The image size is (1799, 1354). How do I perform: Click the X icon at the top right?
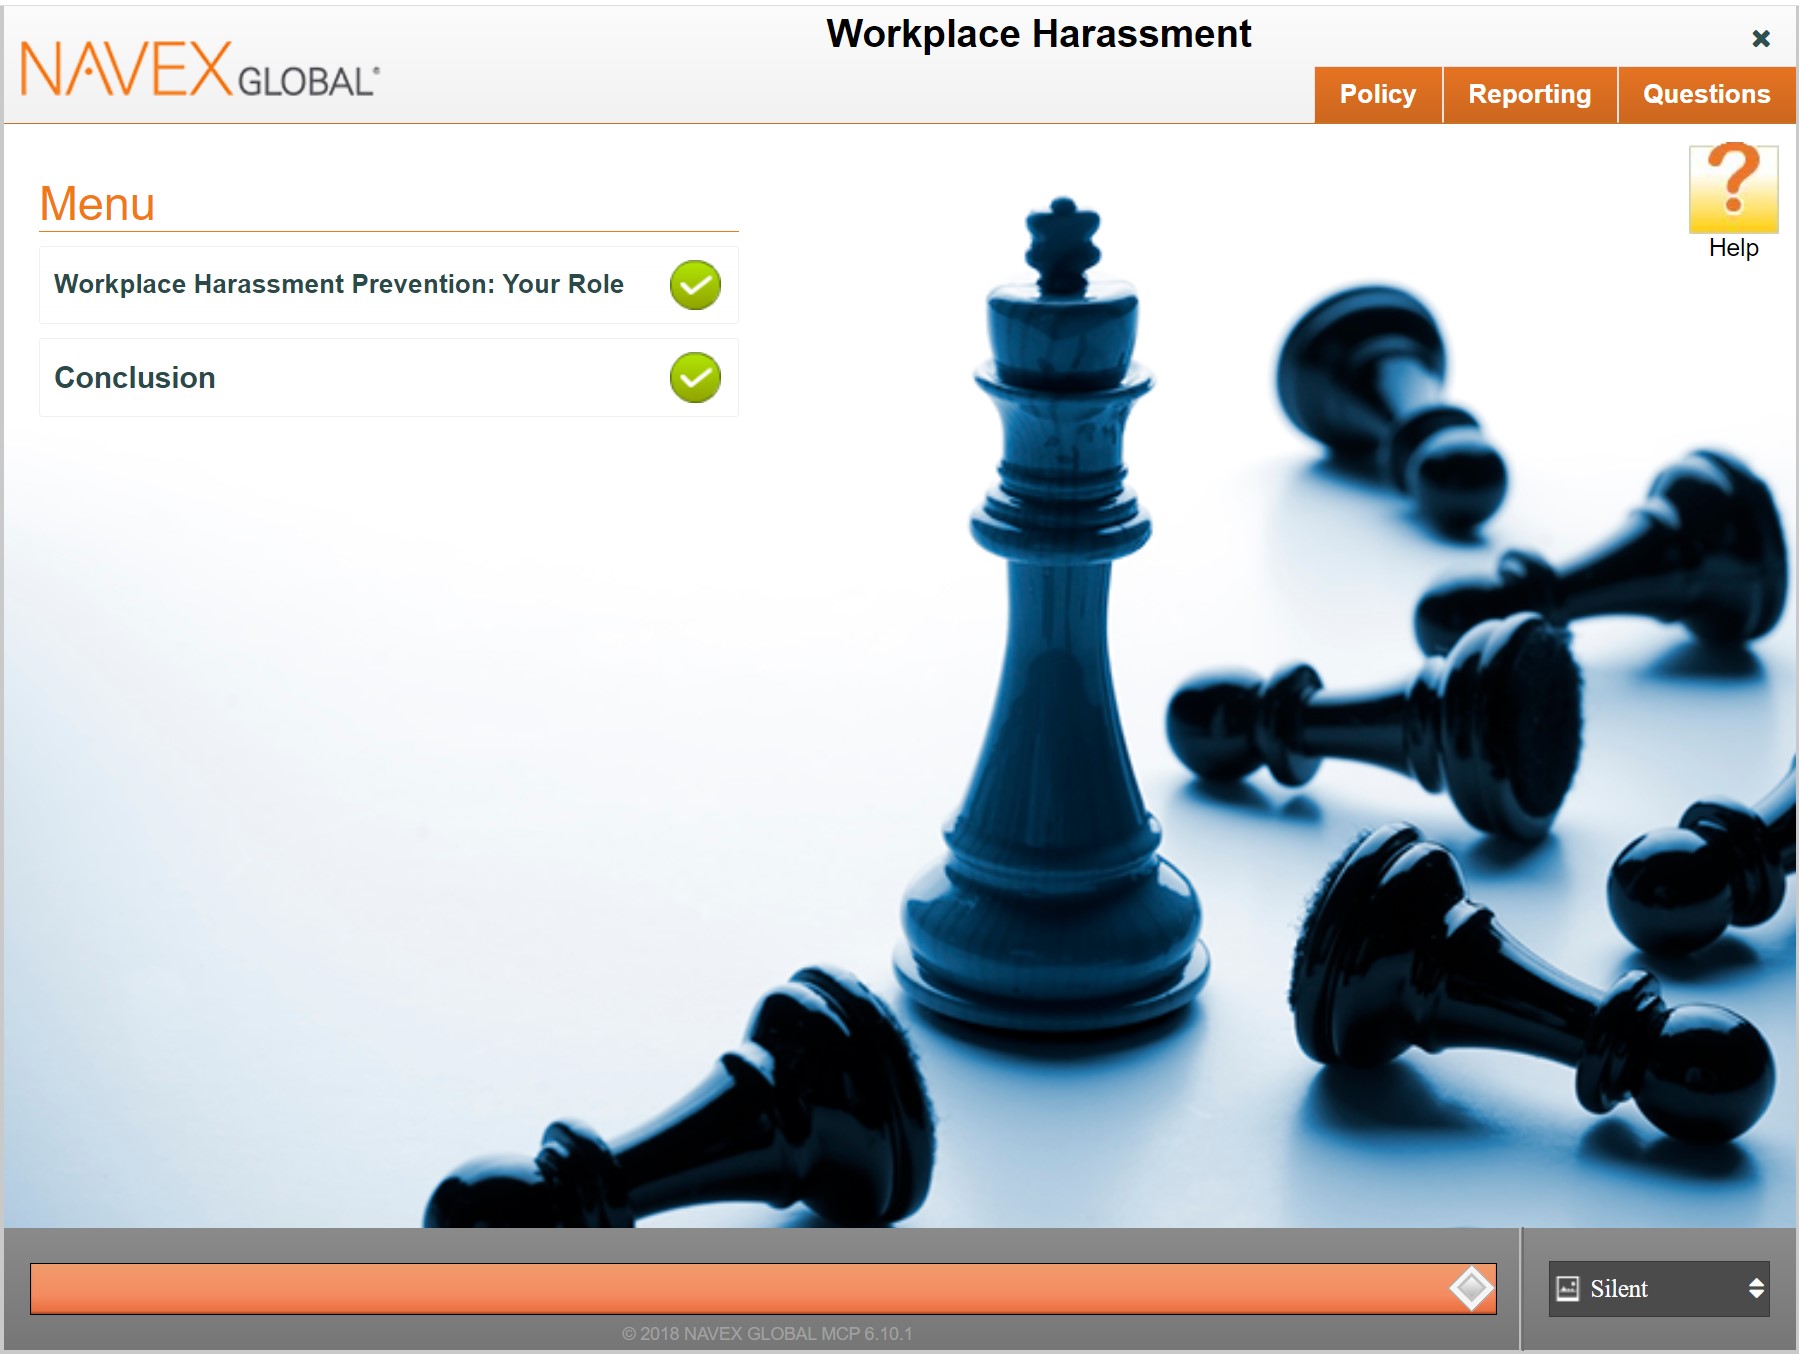coord(1760,38)
